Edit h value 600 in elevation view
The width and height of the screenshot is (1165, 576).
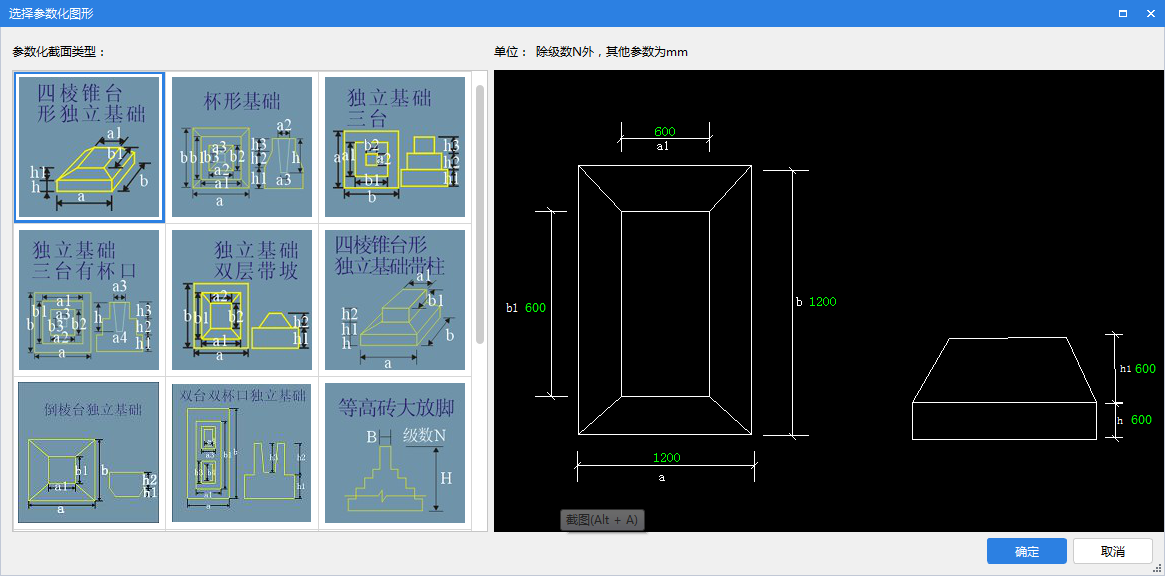click(x=1141, y=420)
